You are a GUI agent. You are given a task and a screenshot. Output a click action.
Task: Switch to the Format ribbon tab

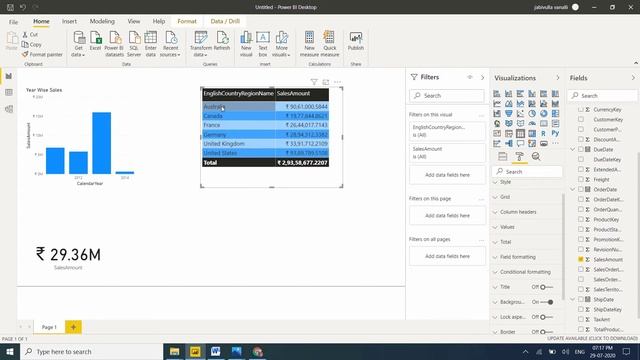click(x=187, y=21)
